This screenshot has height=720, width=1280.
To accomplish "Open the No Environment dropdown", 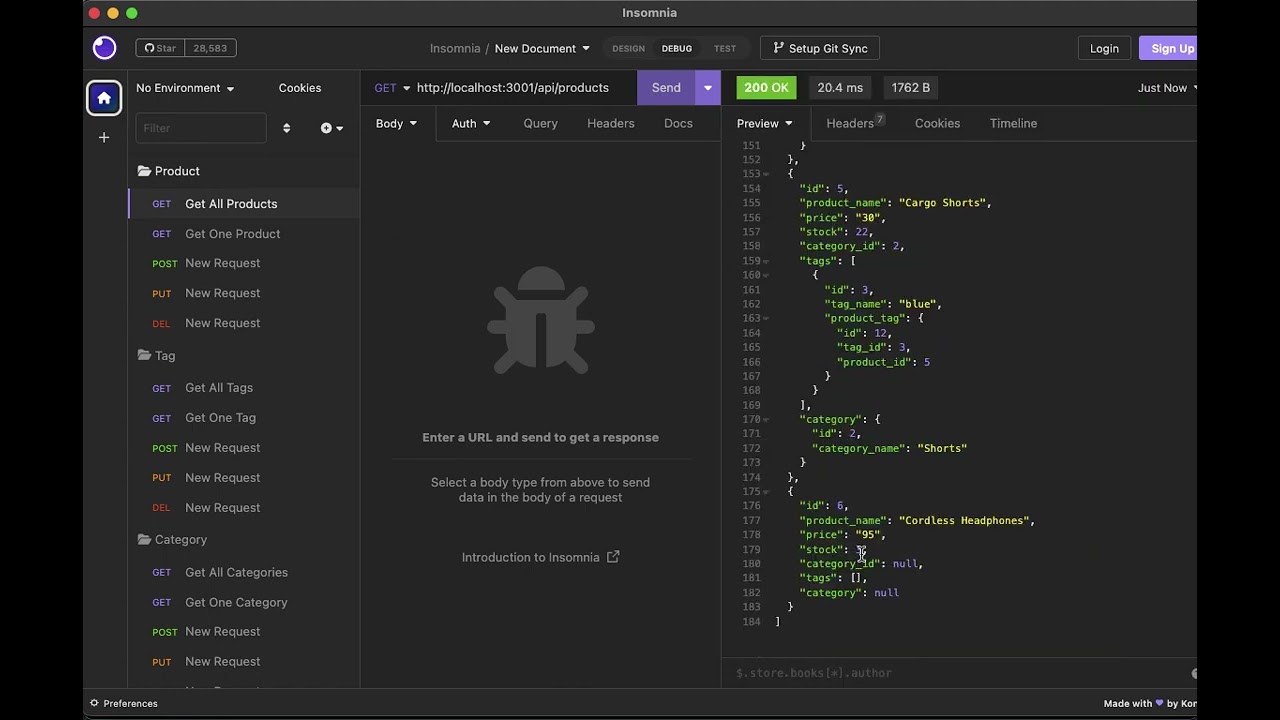I will [x=185, y=88].
